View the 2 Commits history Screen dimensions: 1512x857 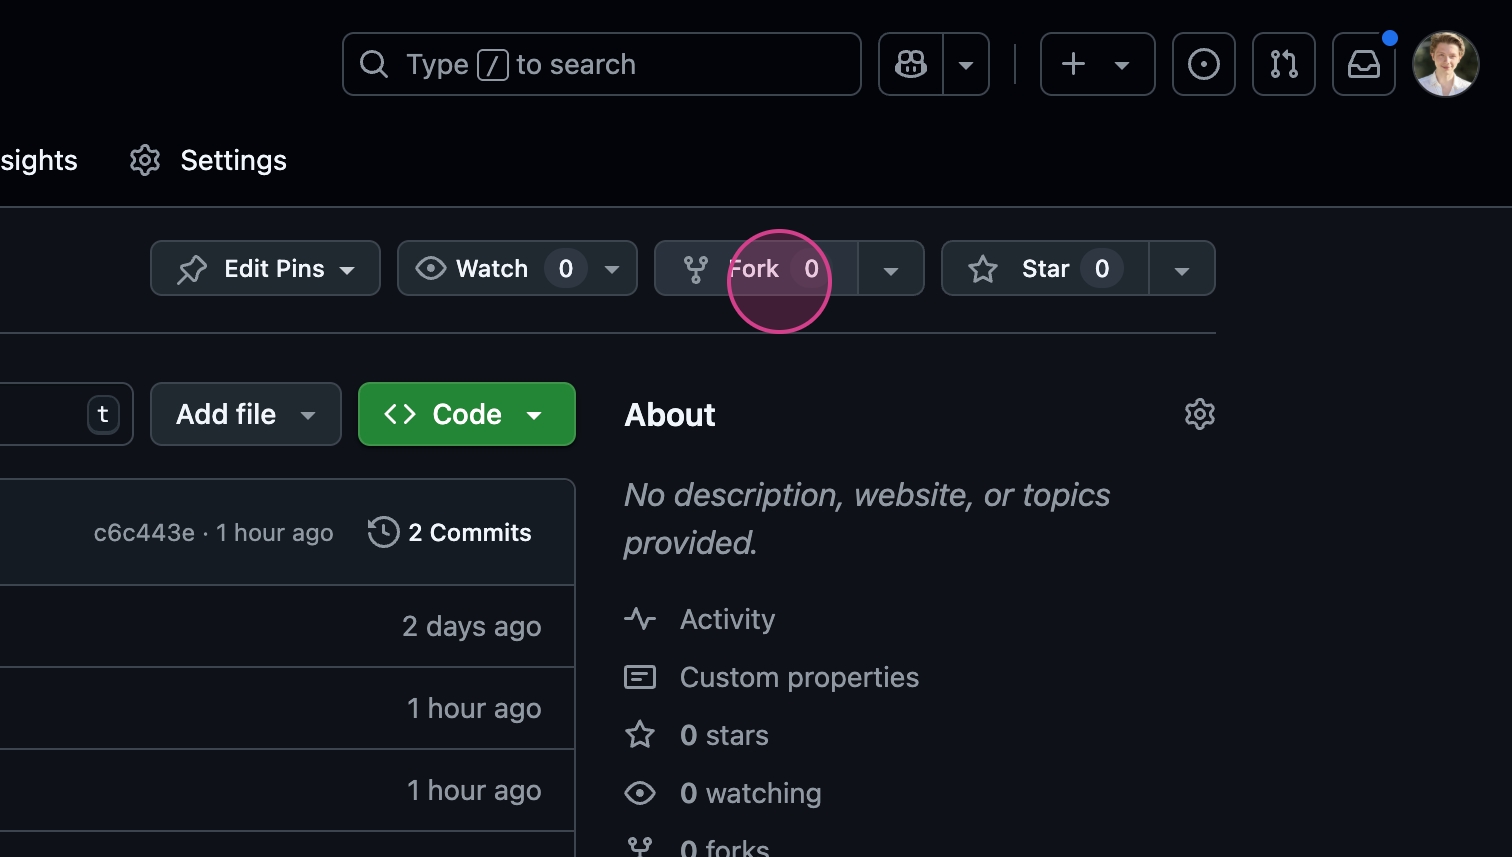[x=450, y=532]
